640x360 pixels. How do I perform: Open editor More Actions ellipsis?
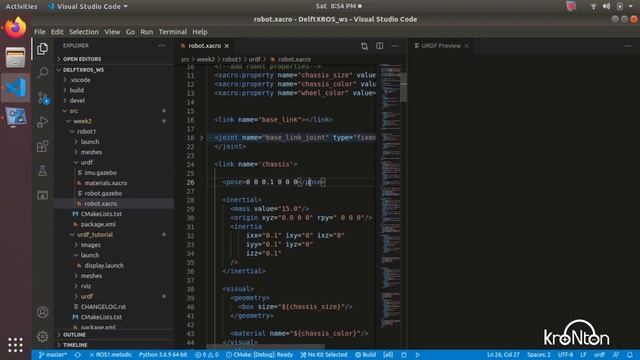click(x=394, y=46)
